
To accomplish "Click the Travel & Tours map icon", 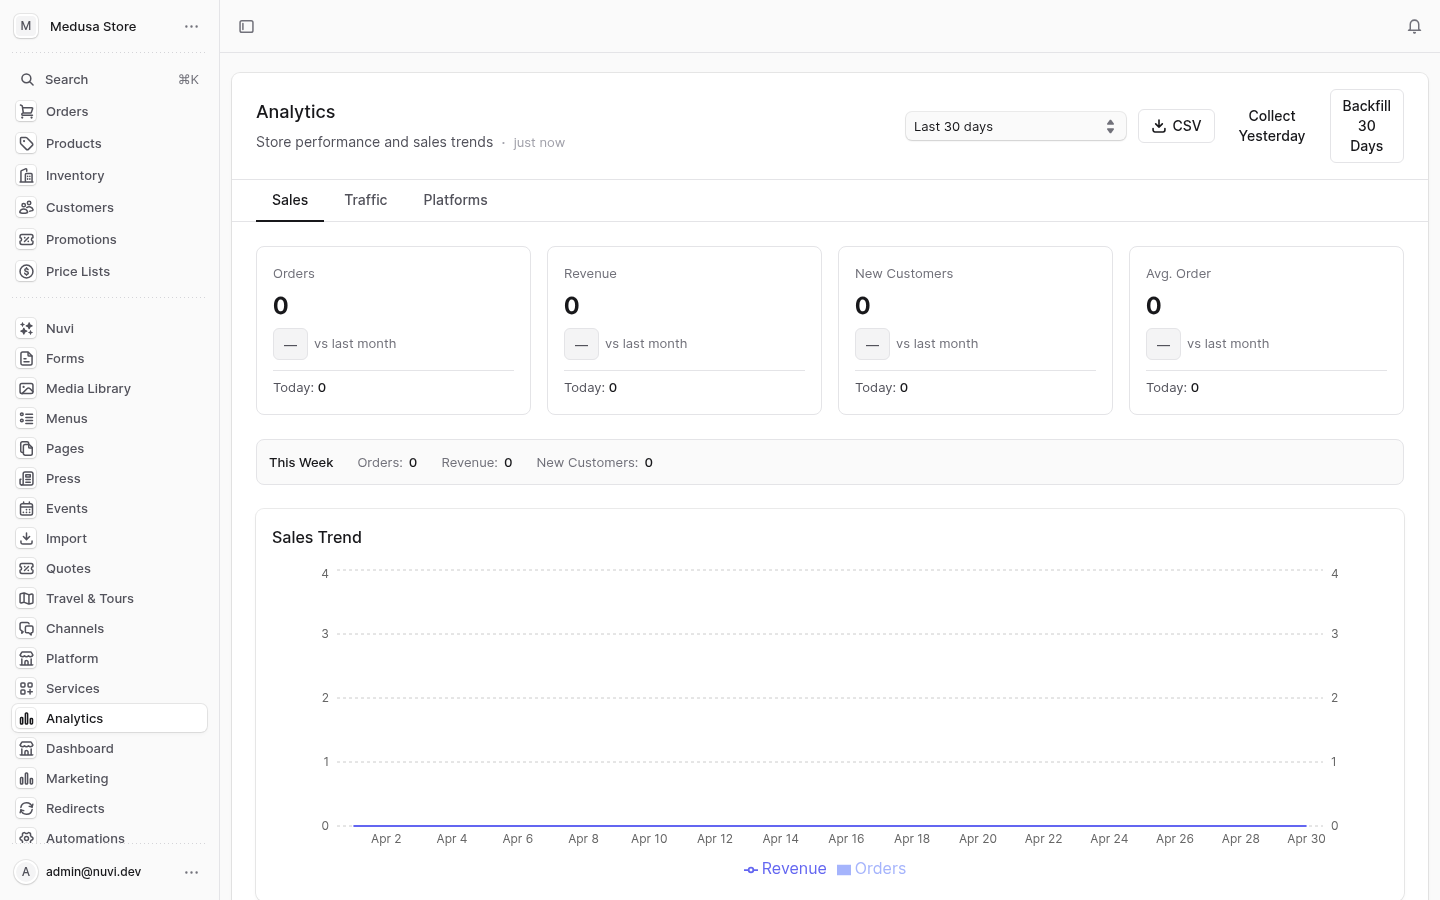I will click(27, 598).
